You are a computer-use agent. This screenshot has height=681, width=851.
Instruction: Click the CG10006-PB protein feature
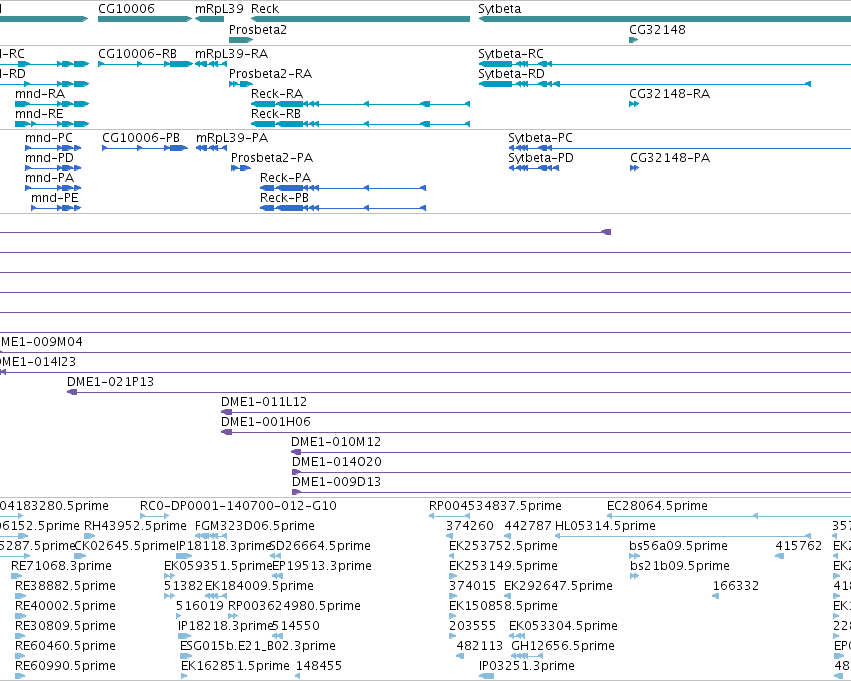(x=145, y=148)
